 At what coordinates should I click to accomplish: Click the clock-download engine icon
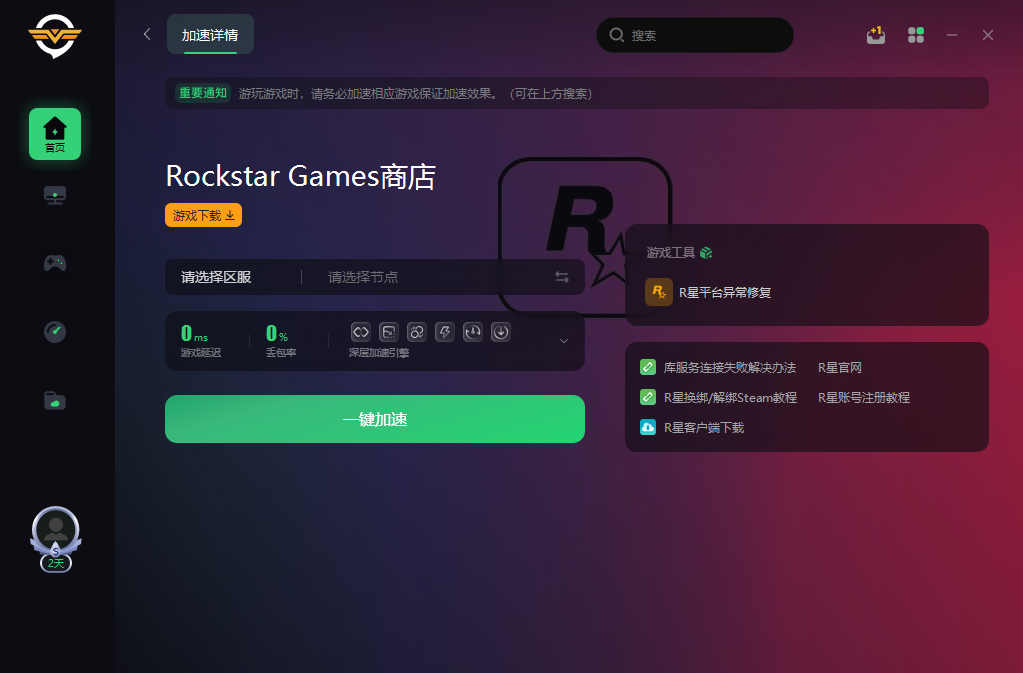[473, 332]
